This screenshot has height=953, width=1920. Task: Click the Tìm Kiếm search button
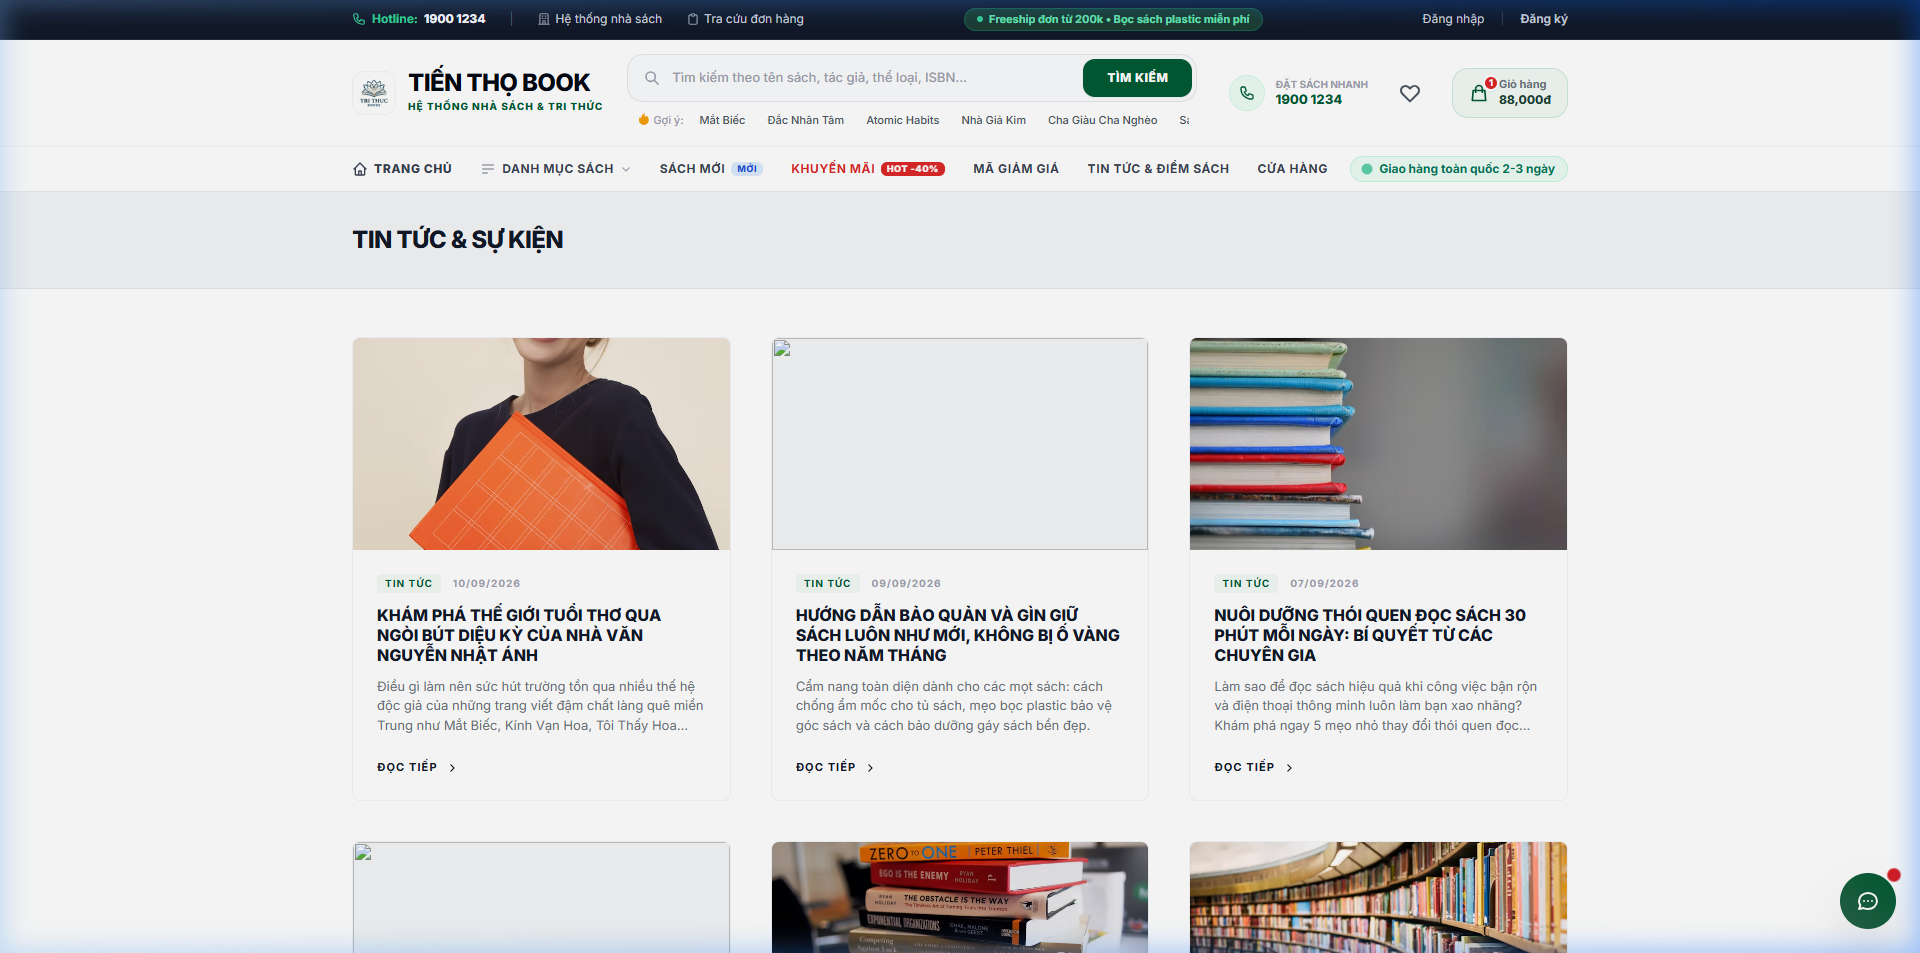coord(1137,78)
